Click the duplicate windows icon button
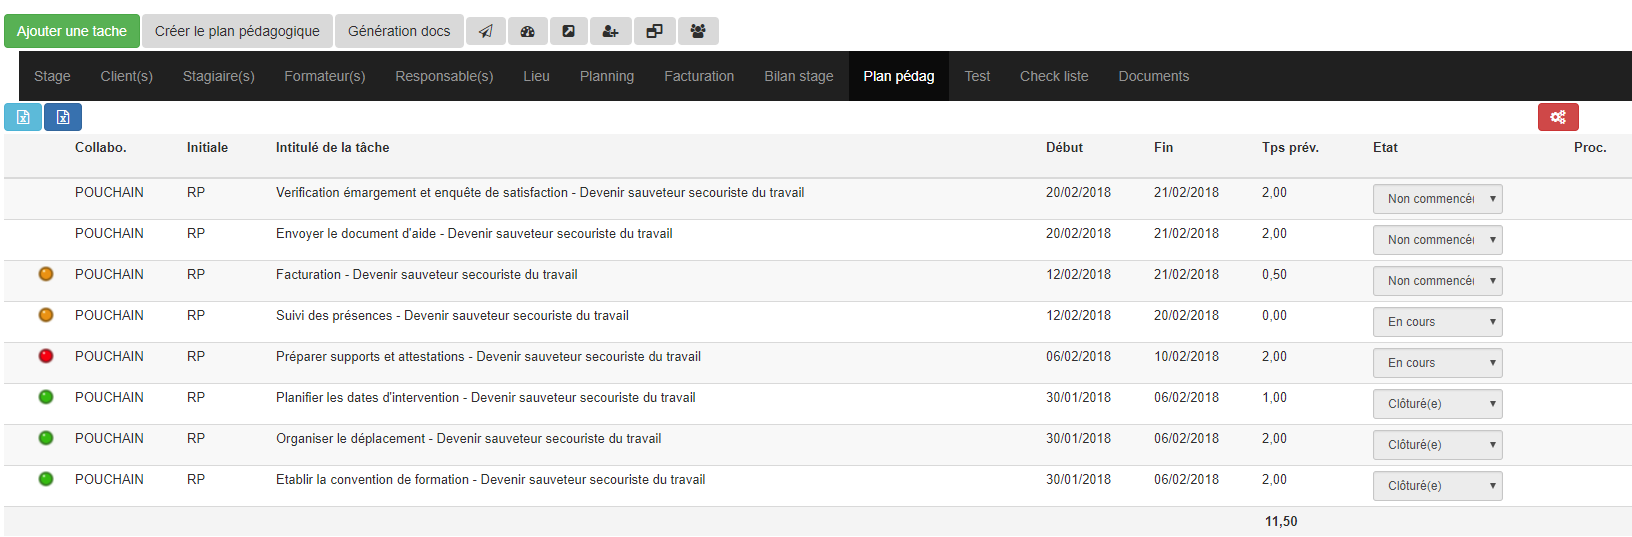The height and width of the screenshot is (537, 1632). 654,31
